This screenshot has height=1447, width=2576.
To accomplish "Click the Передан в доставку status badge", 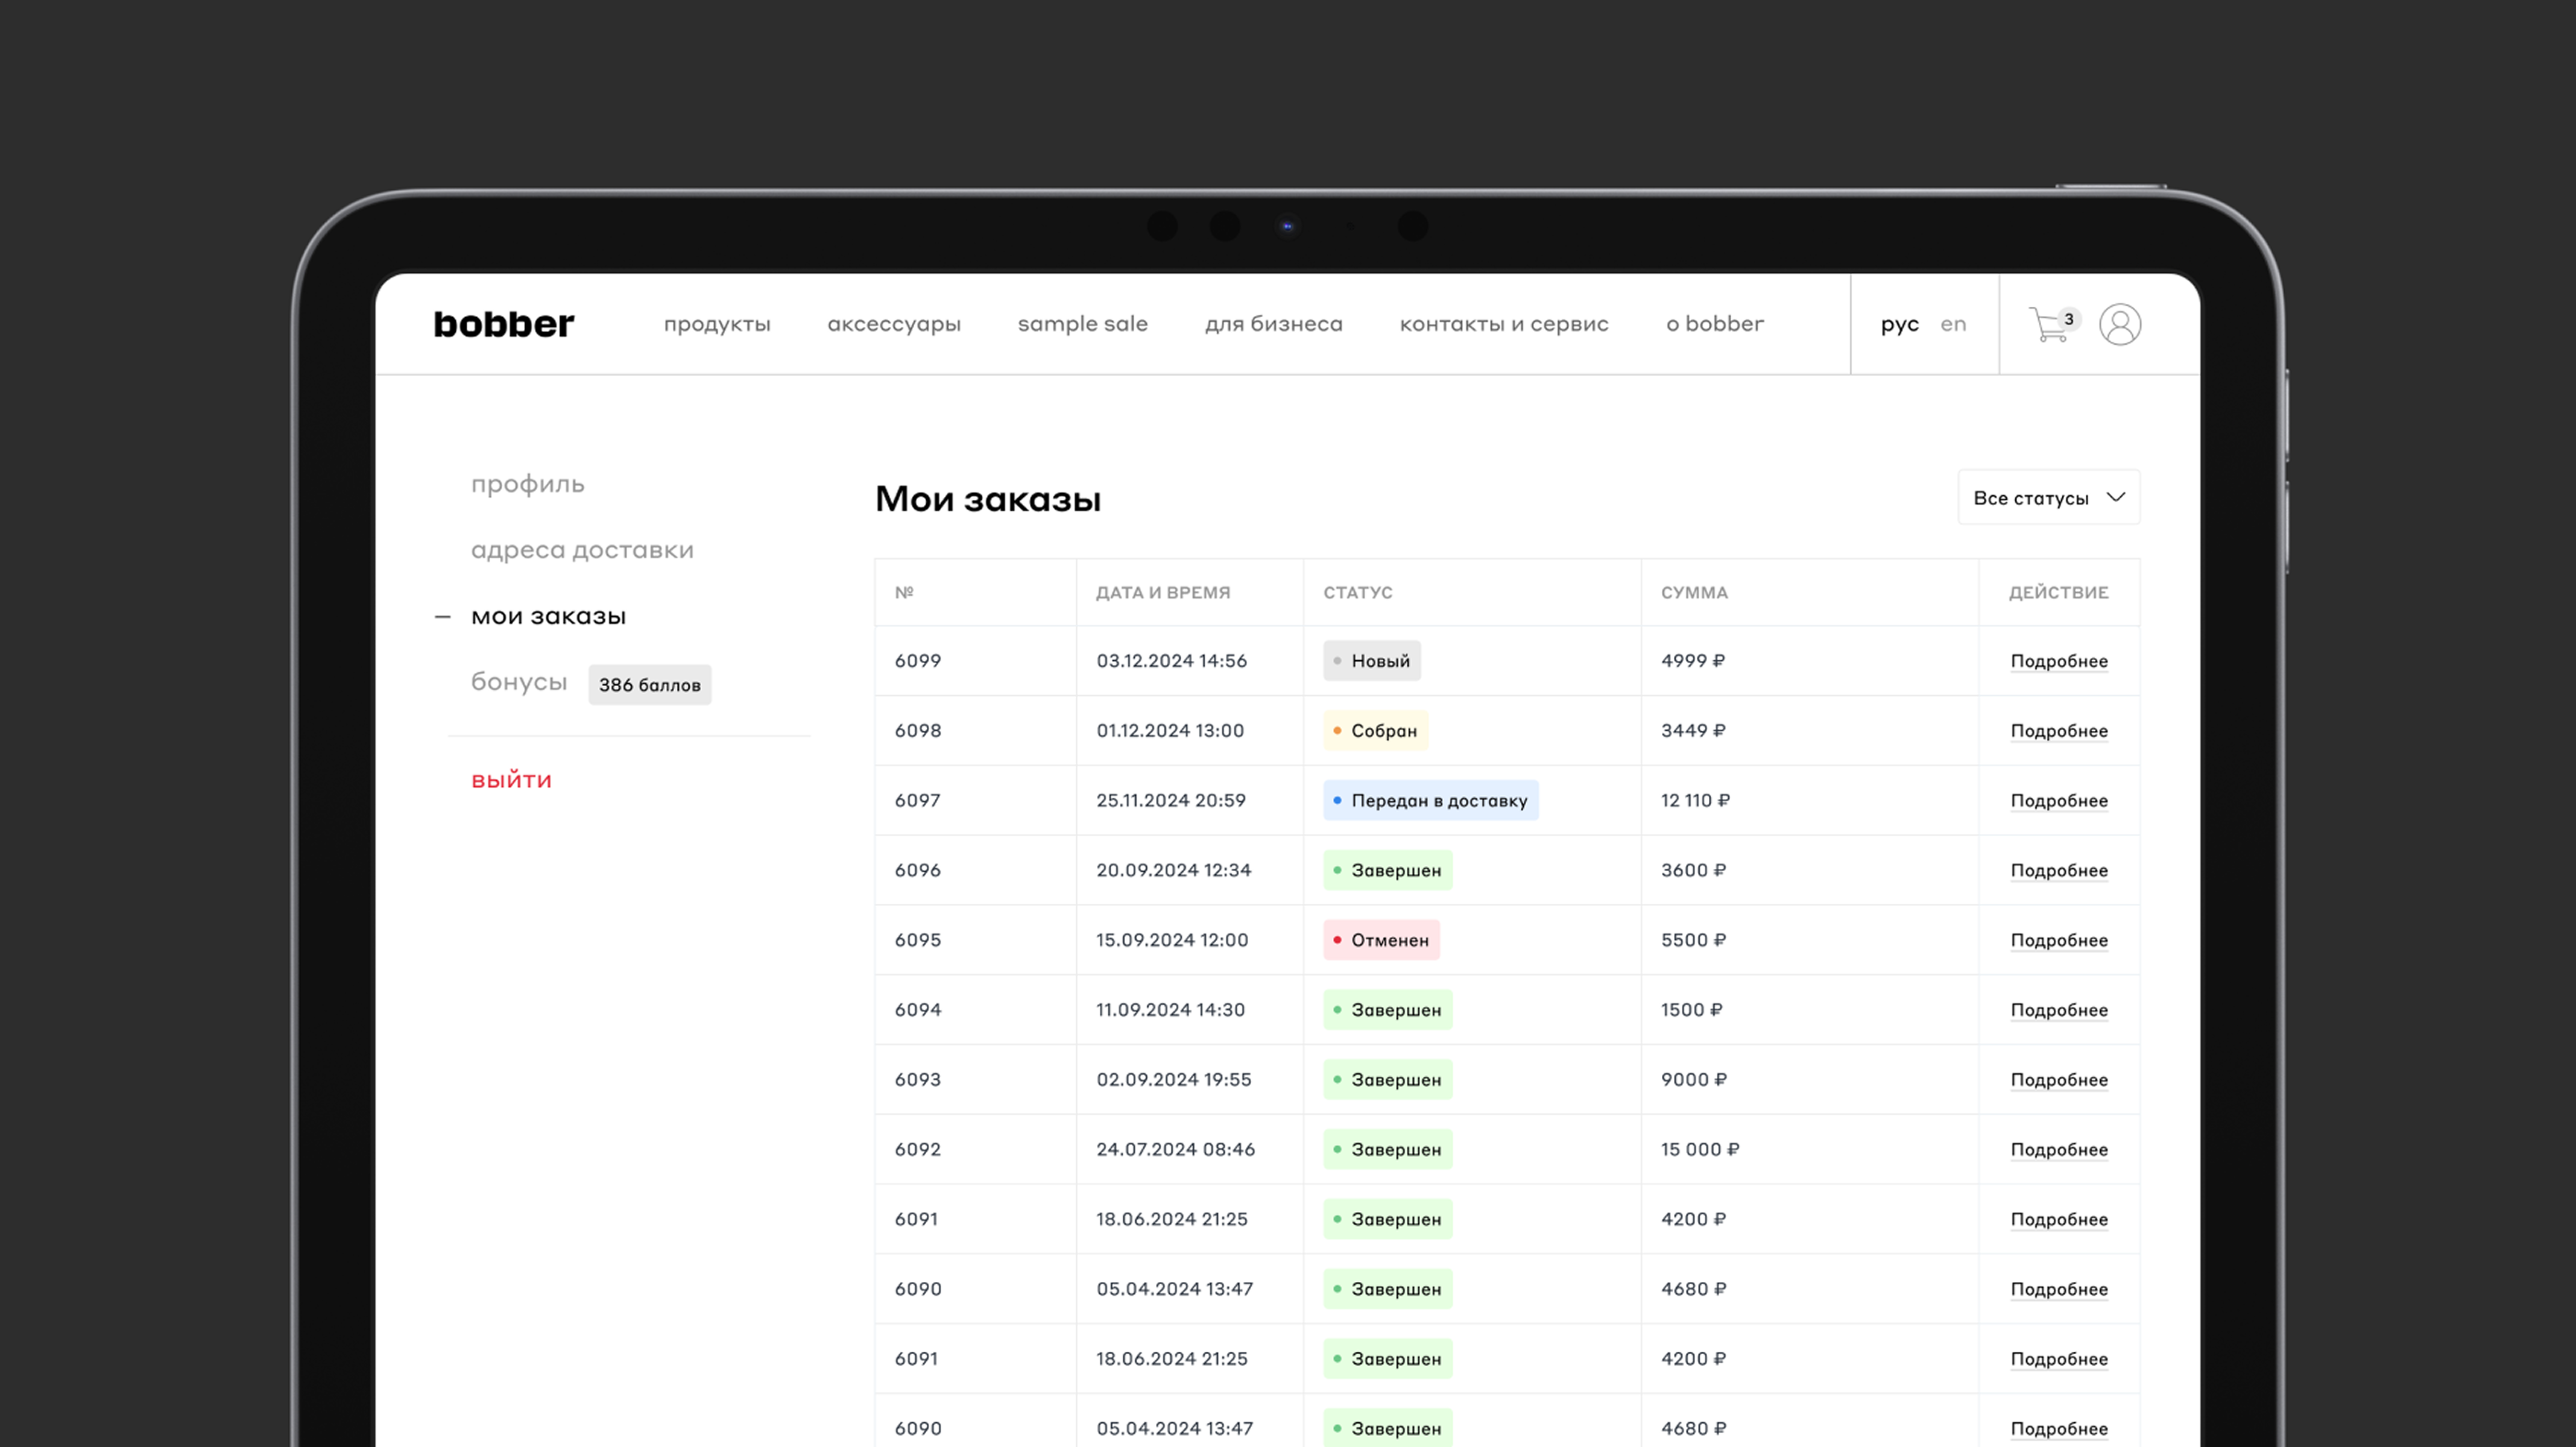I will click(x=1430, y=800).
